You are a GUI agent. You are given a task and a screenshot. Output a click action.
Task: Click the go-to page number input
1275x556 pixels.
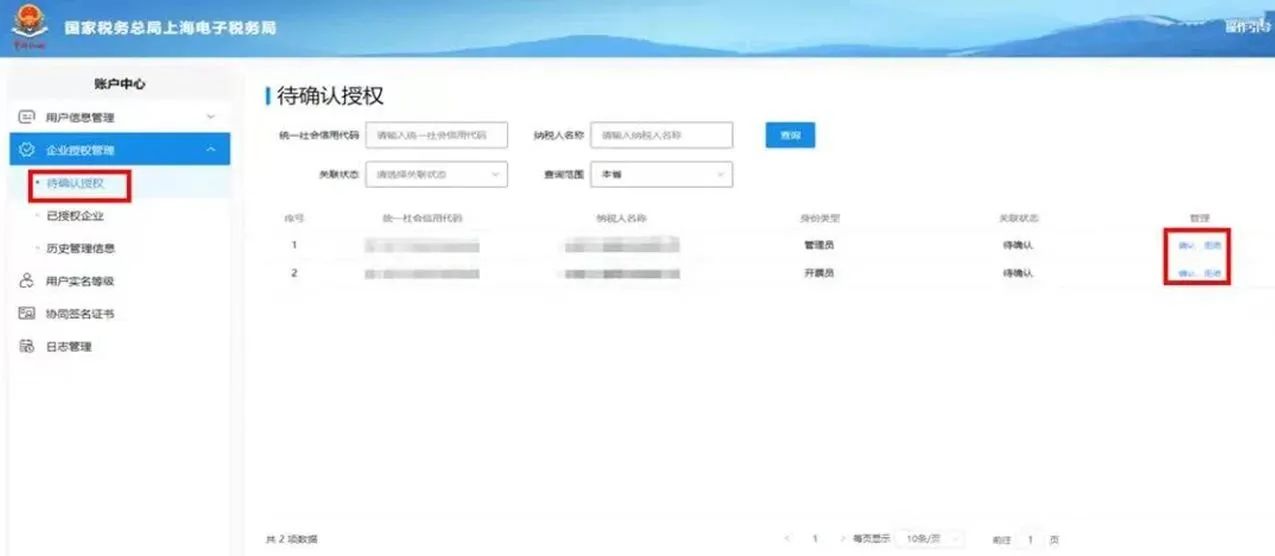1029,539
